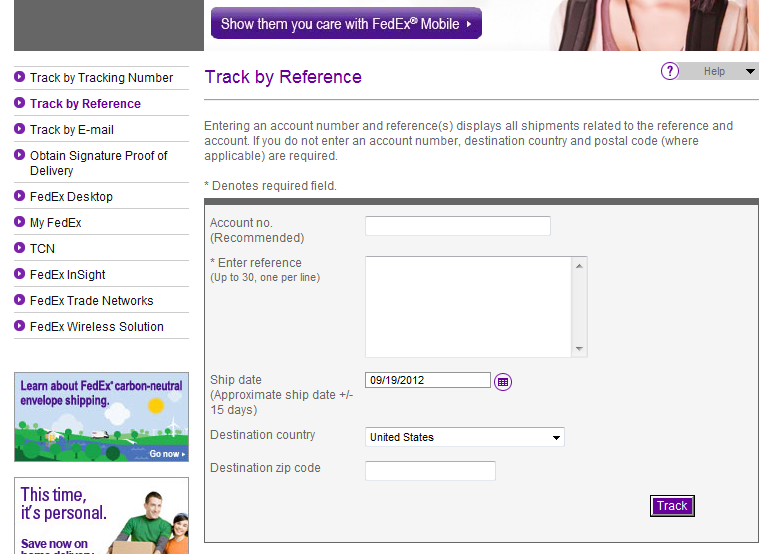Open FedEx Desktop link
Image resolution: width=774 pixels, height=554 pixels.
[x=71, y=197]
